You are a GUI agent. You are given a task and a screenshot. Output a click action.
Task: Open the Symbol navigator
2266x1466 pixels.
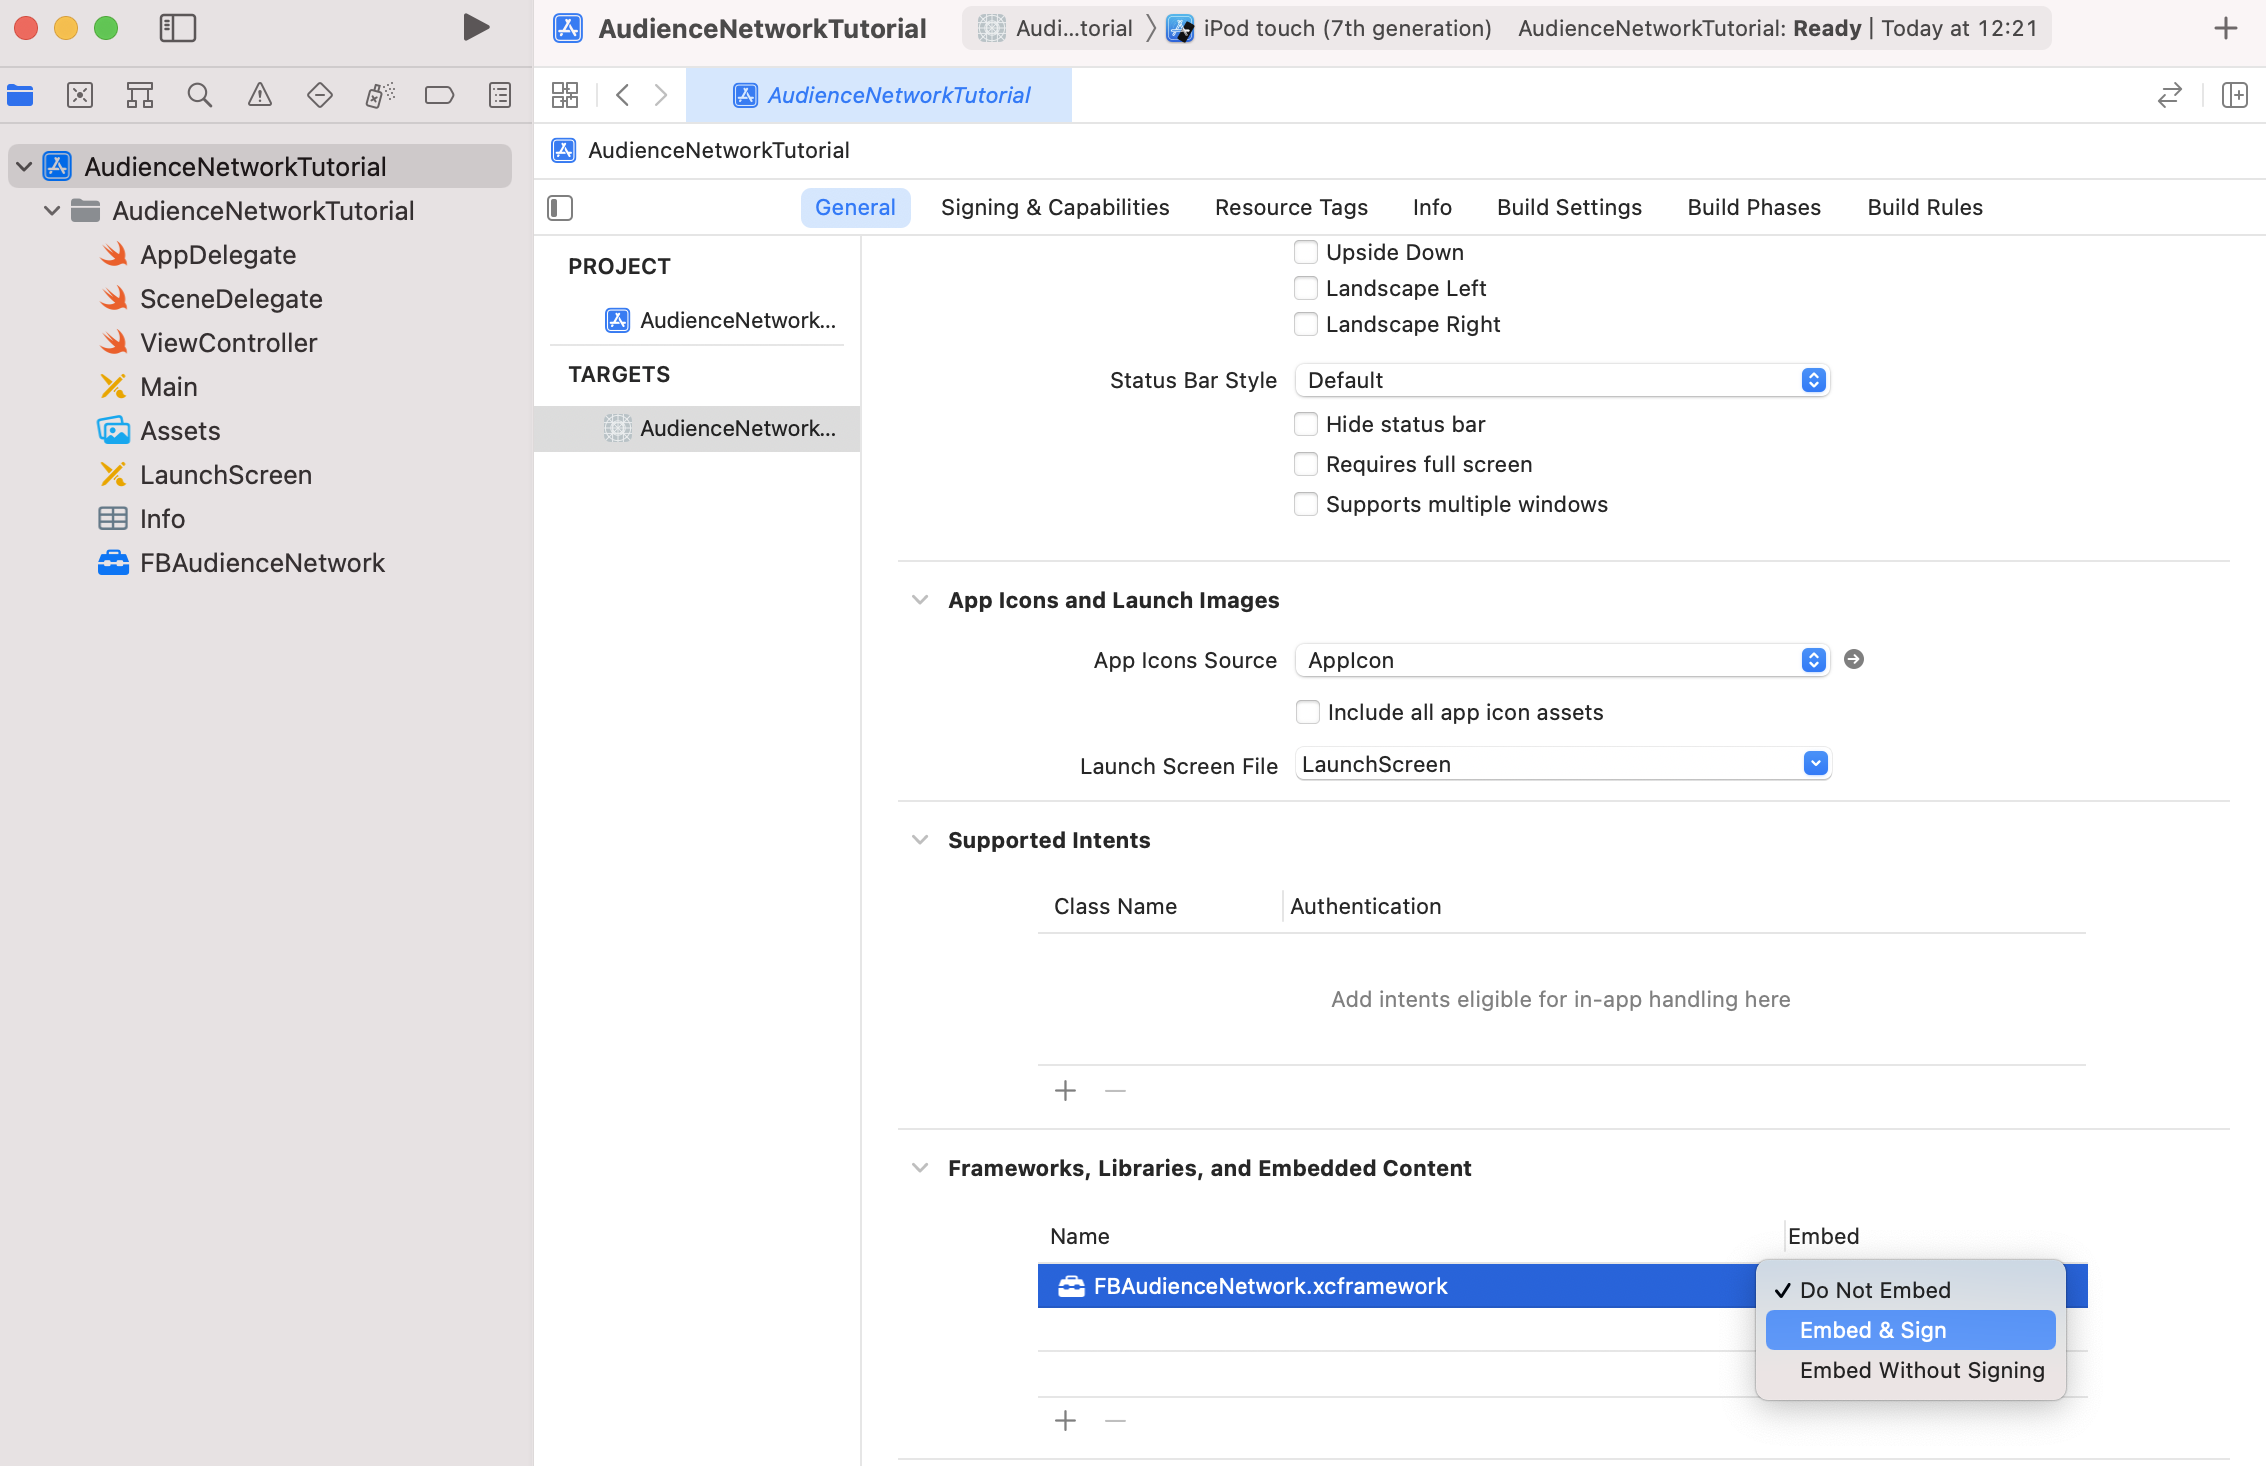140,95
